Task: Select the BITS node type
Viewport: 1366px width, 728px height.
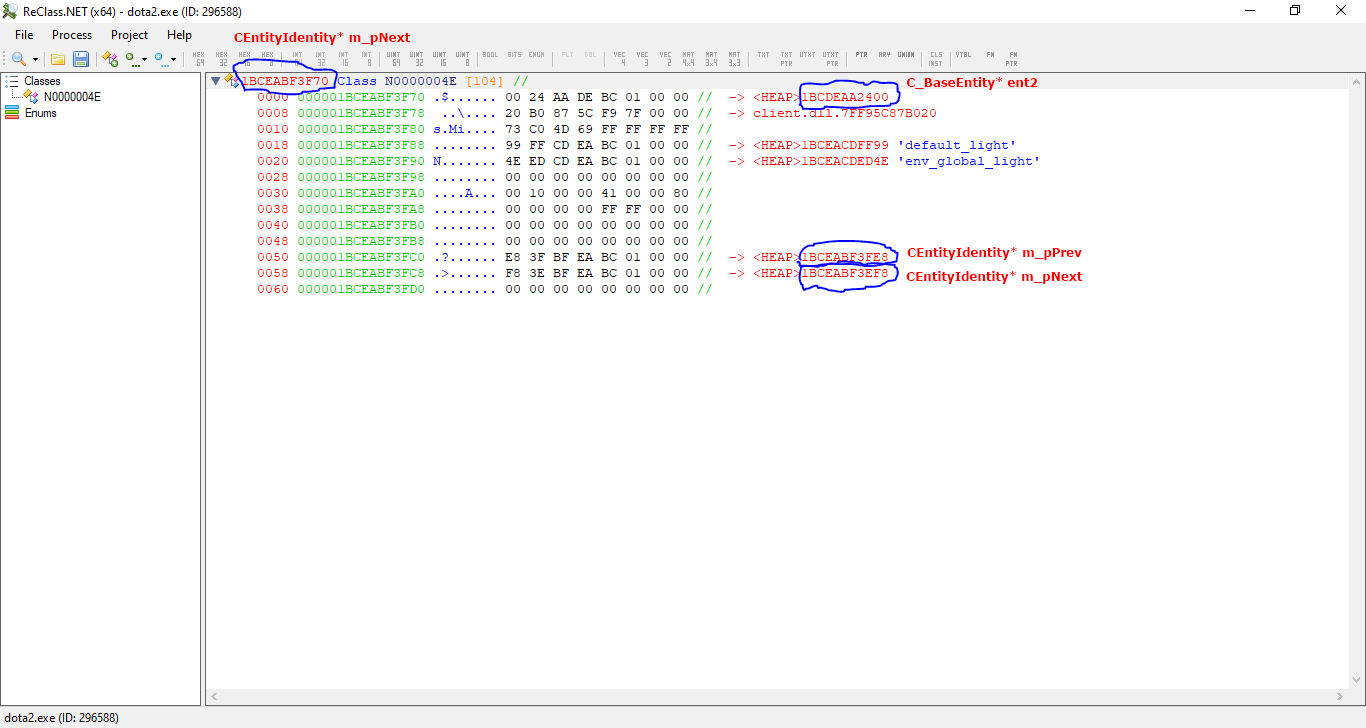Action: 514,55
